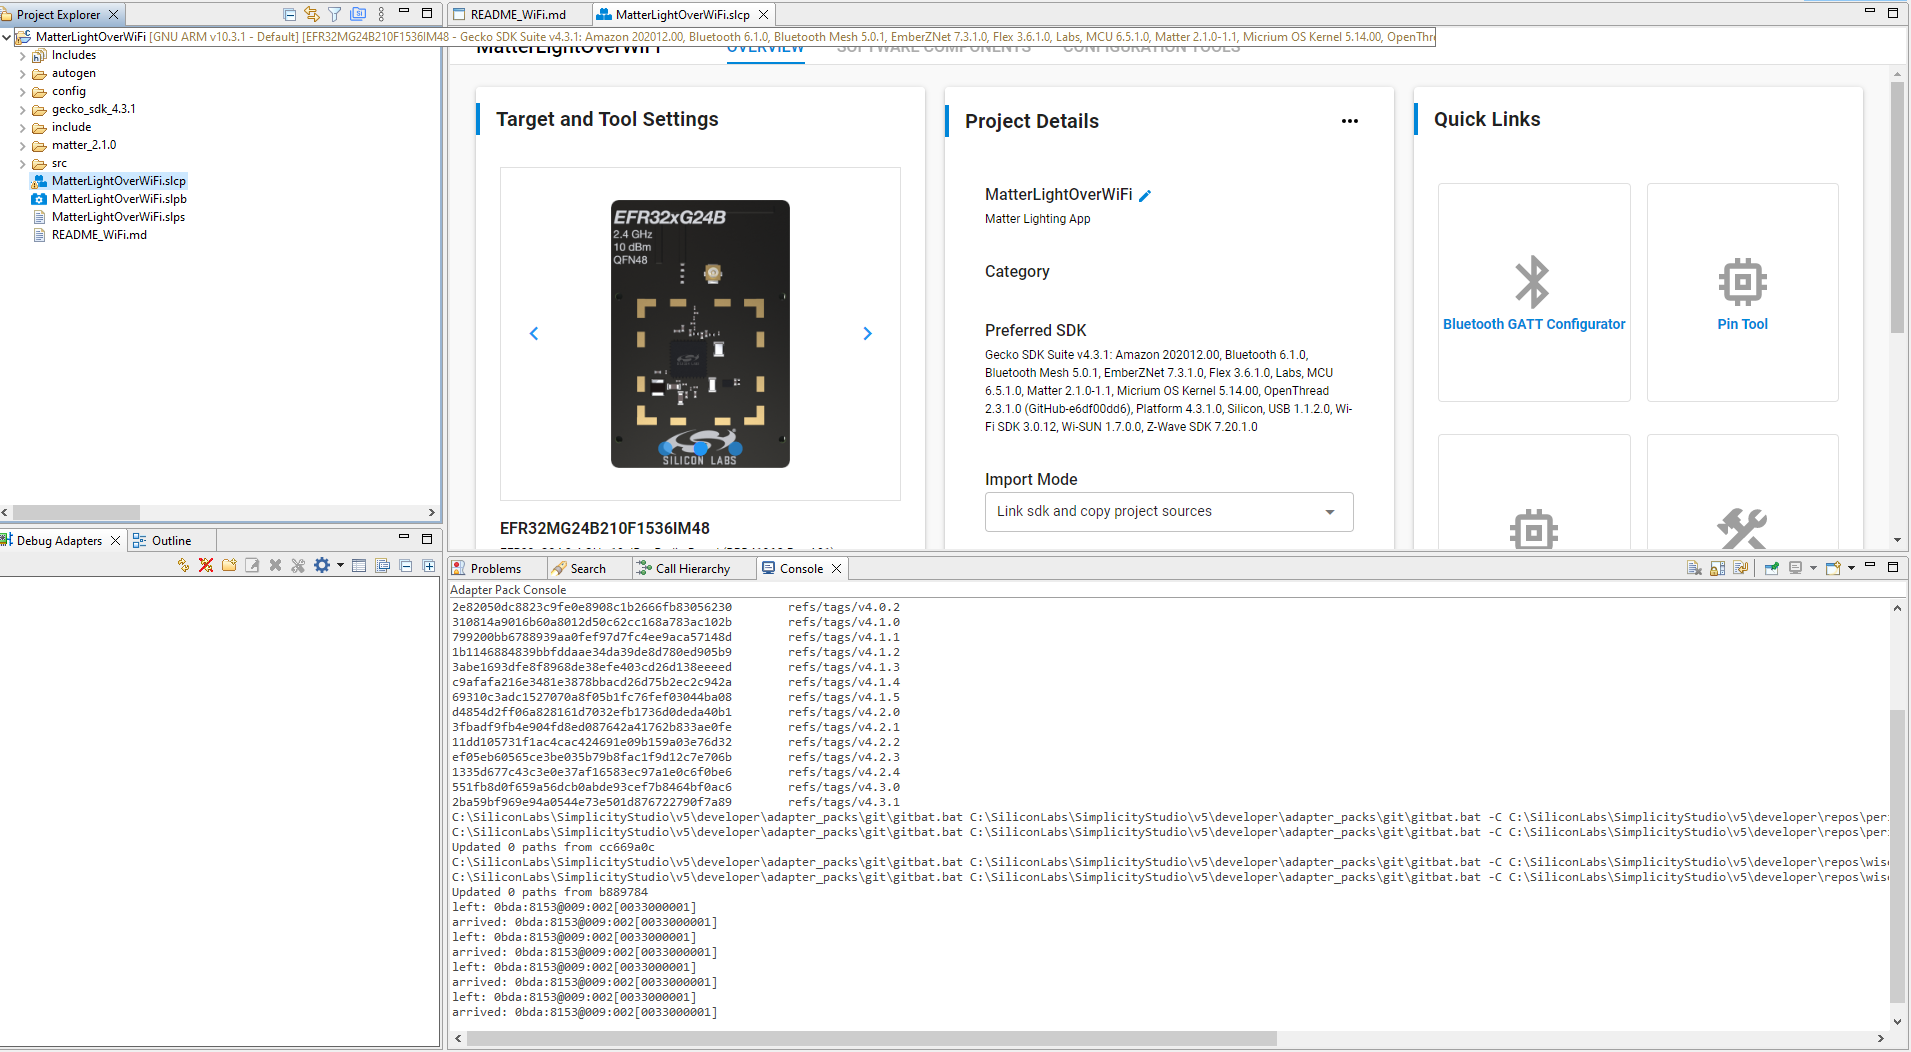Open the Project Explorer filter icon
Image resolution: width=1911 pixels, height=1052 pixels.
click(335, 14)
